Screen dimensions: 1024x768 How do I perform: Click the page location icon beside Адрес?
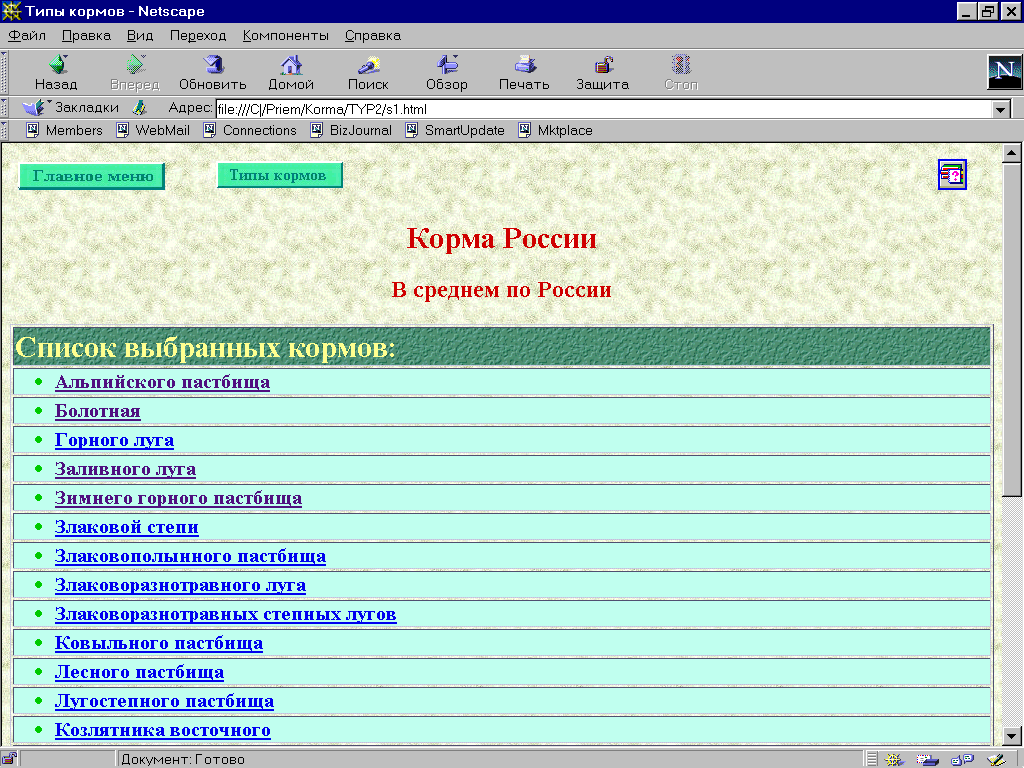coord(139,108)
